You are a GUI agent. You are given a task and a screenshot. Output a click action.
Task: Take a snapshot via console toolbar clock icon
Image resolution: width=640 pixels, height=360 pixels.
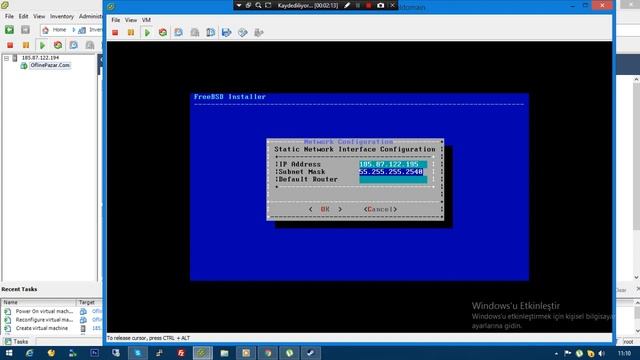coord(178,33)
